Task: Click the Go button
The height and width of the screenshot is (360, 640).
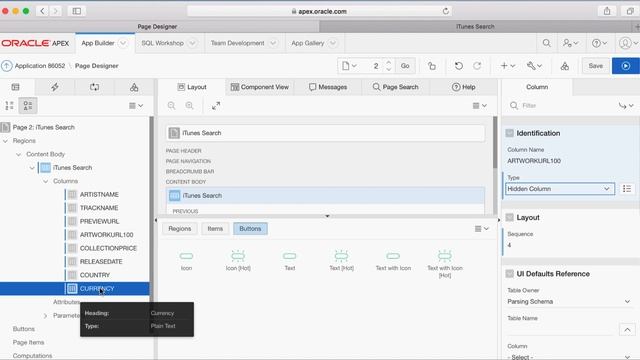Action: (405, 66)
